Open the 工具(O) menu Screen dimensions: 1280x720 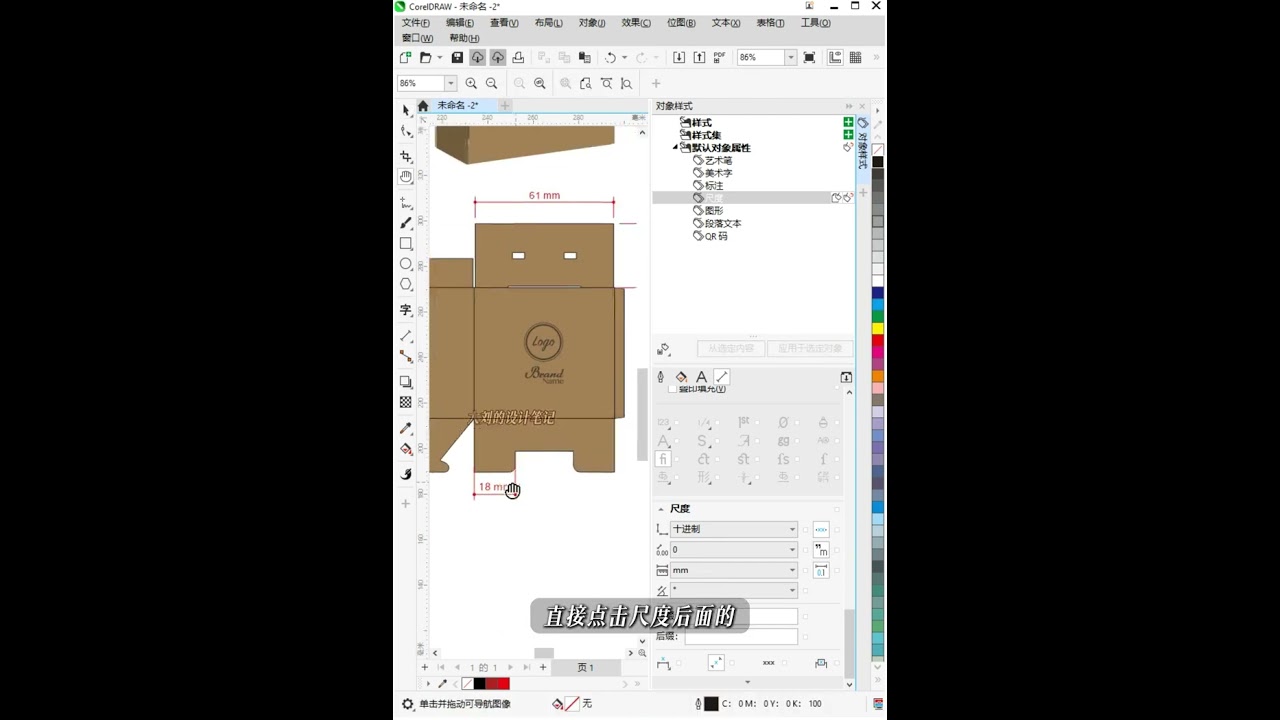815,23
